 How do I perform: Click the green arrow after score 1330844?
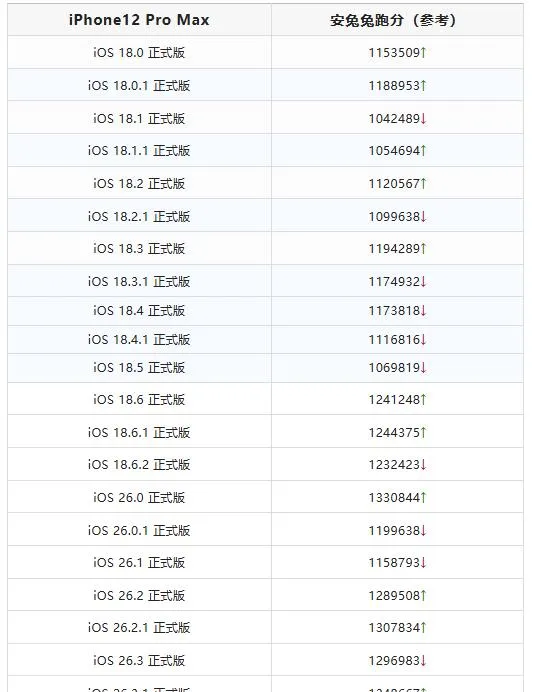click(423, 498)
